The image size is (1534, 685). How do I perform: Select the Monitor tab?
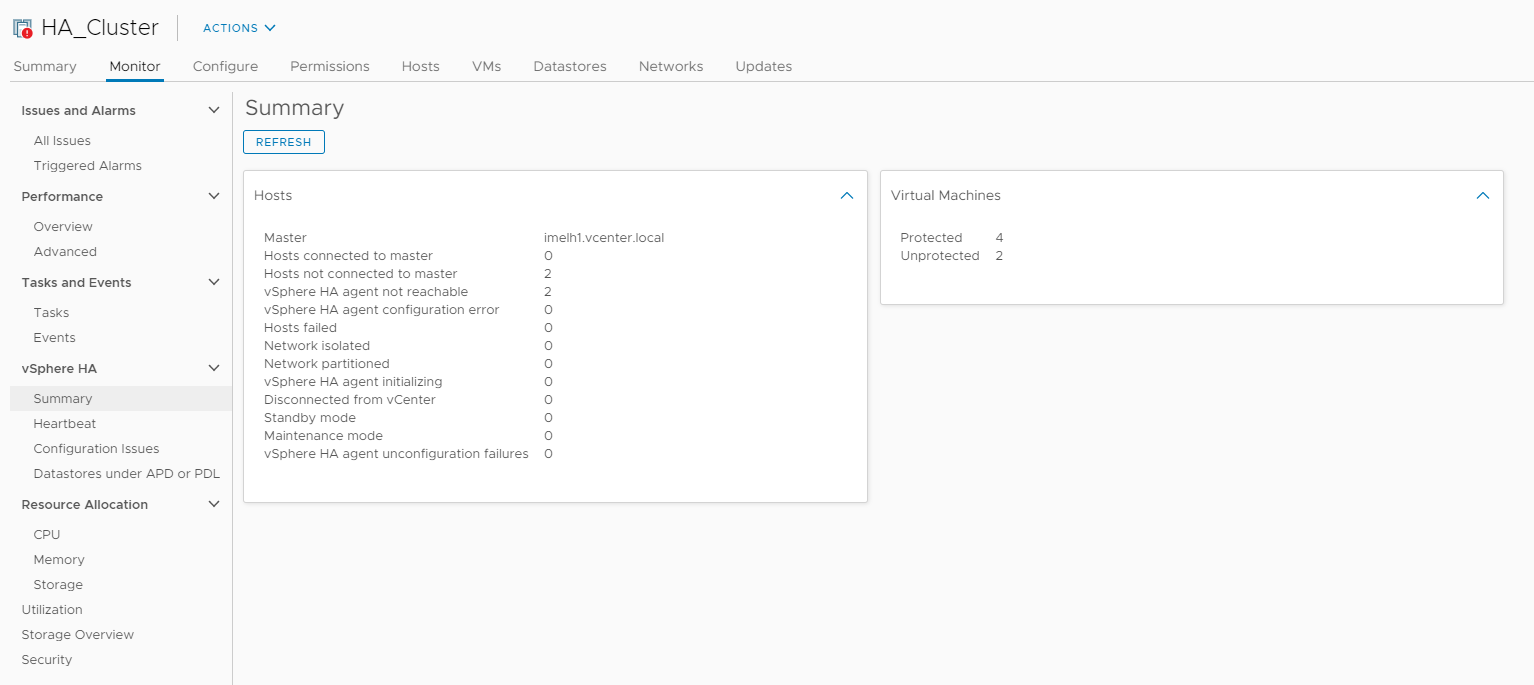point(135,66)
